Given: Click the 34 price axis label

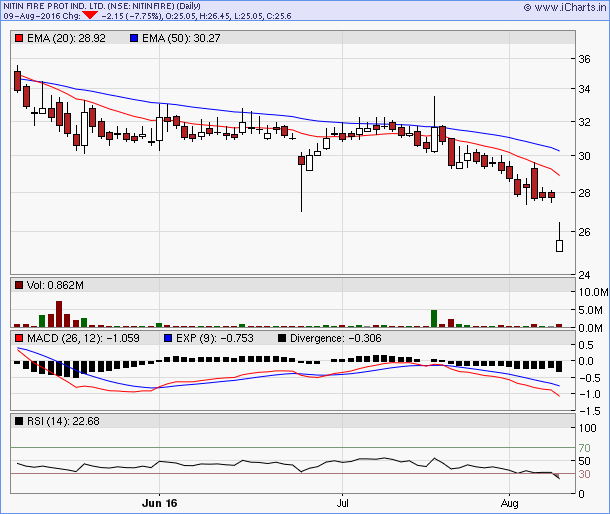Looking at the screenshot, I should pyautogui.click(x=584, y=89).
